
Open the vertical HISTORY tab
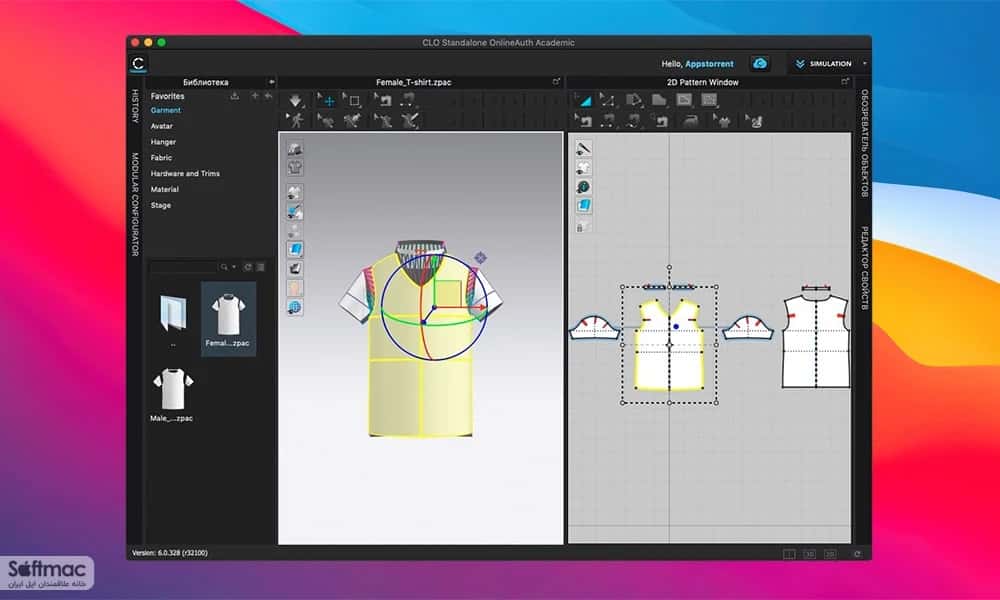coord(135,106)
